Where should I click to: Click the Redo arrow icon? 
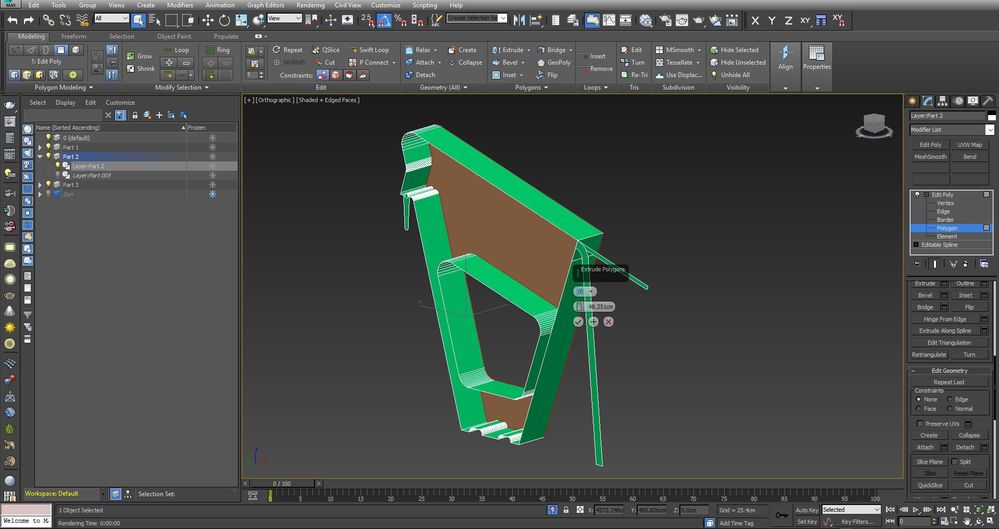tap(30, 20)
